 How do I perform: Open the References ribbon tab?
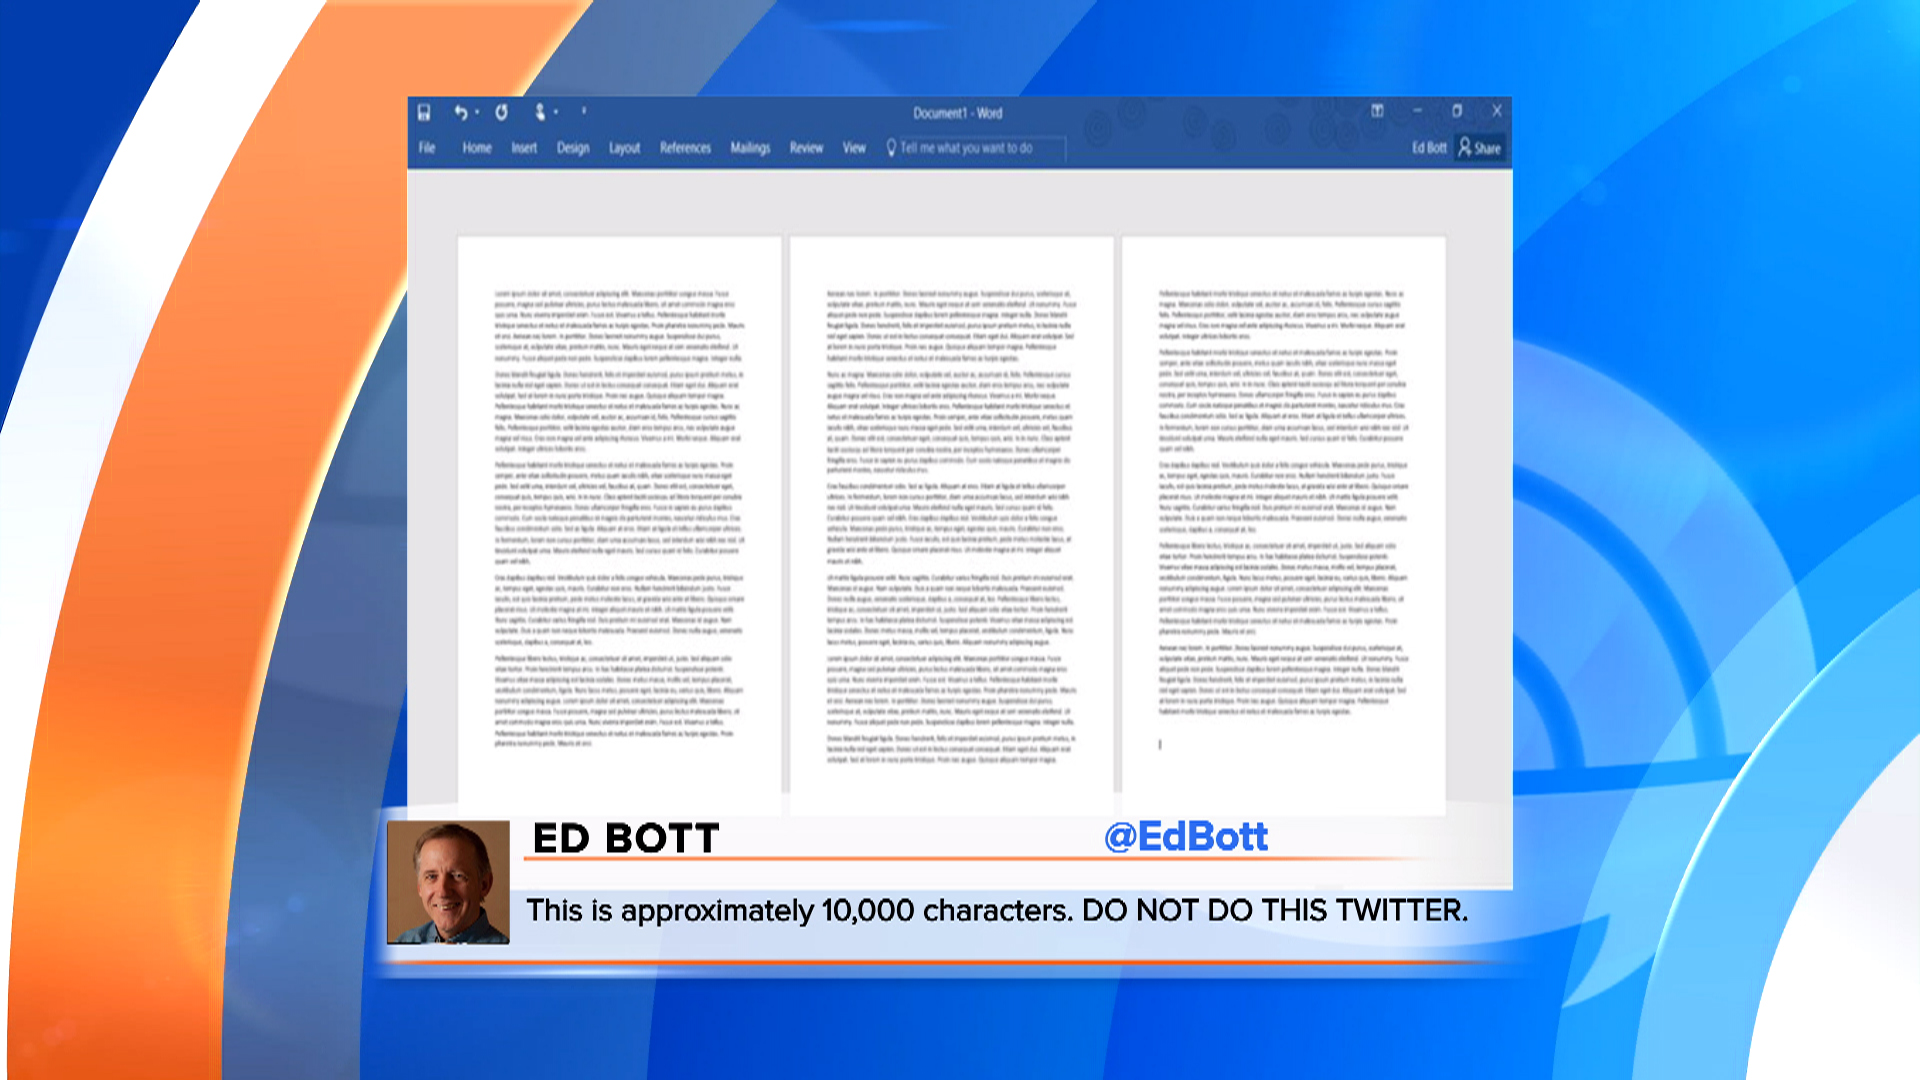click(687, 147)
